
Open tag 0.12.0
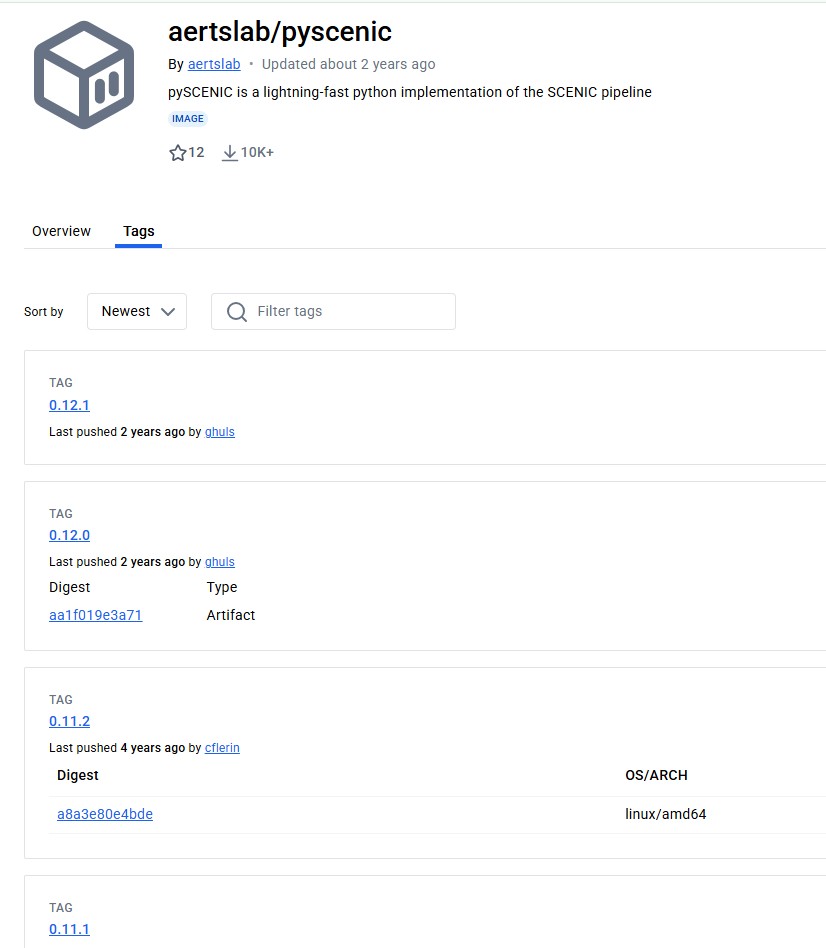tap(70, 535)
